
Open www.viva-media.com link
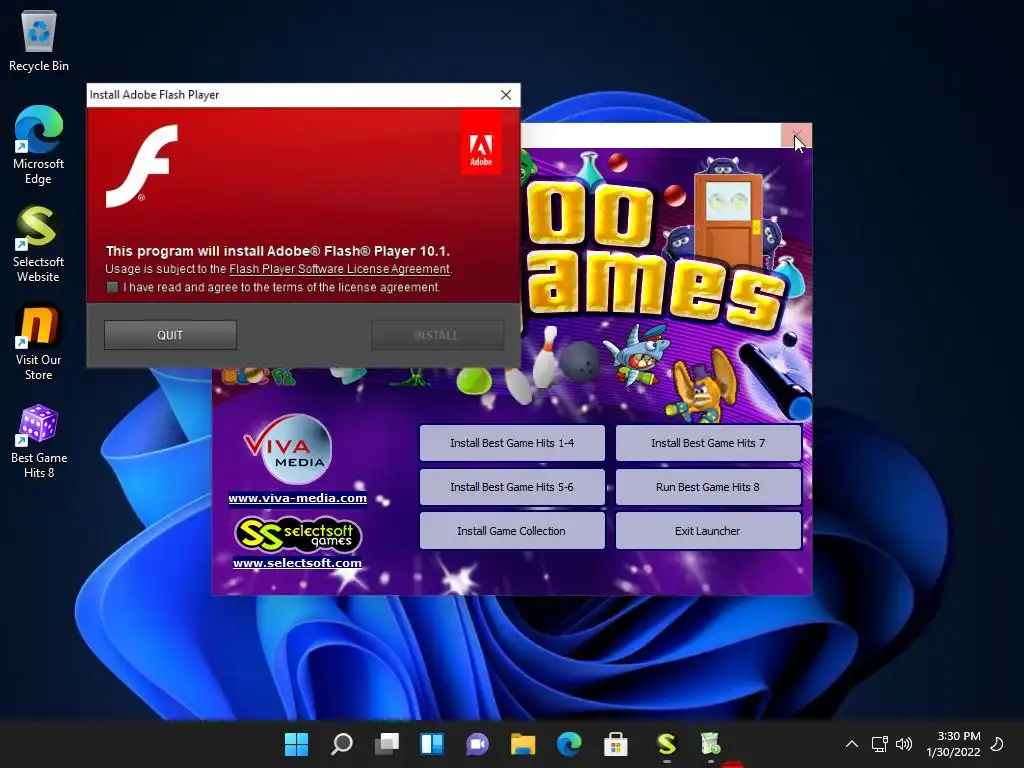tap(297, 498)
